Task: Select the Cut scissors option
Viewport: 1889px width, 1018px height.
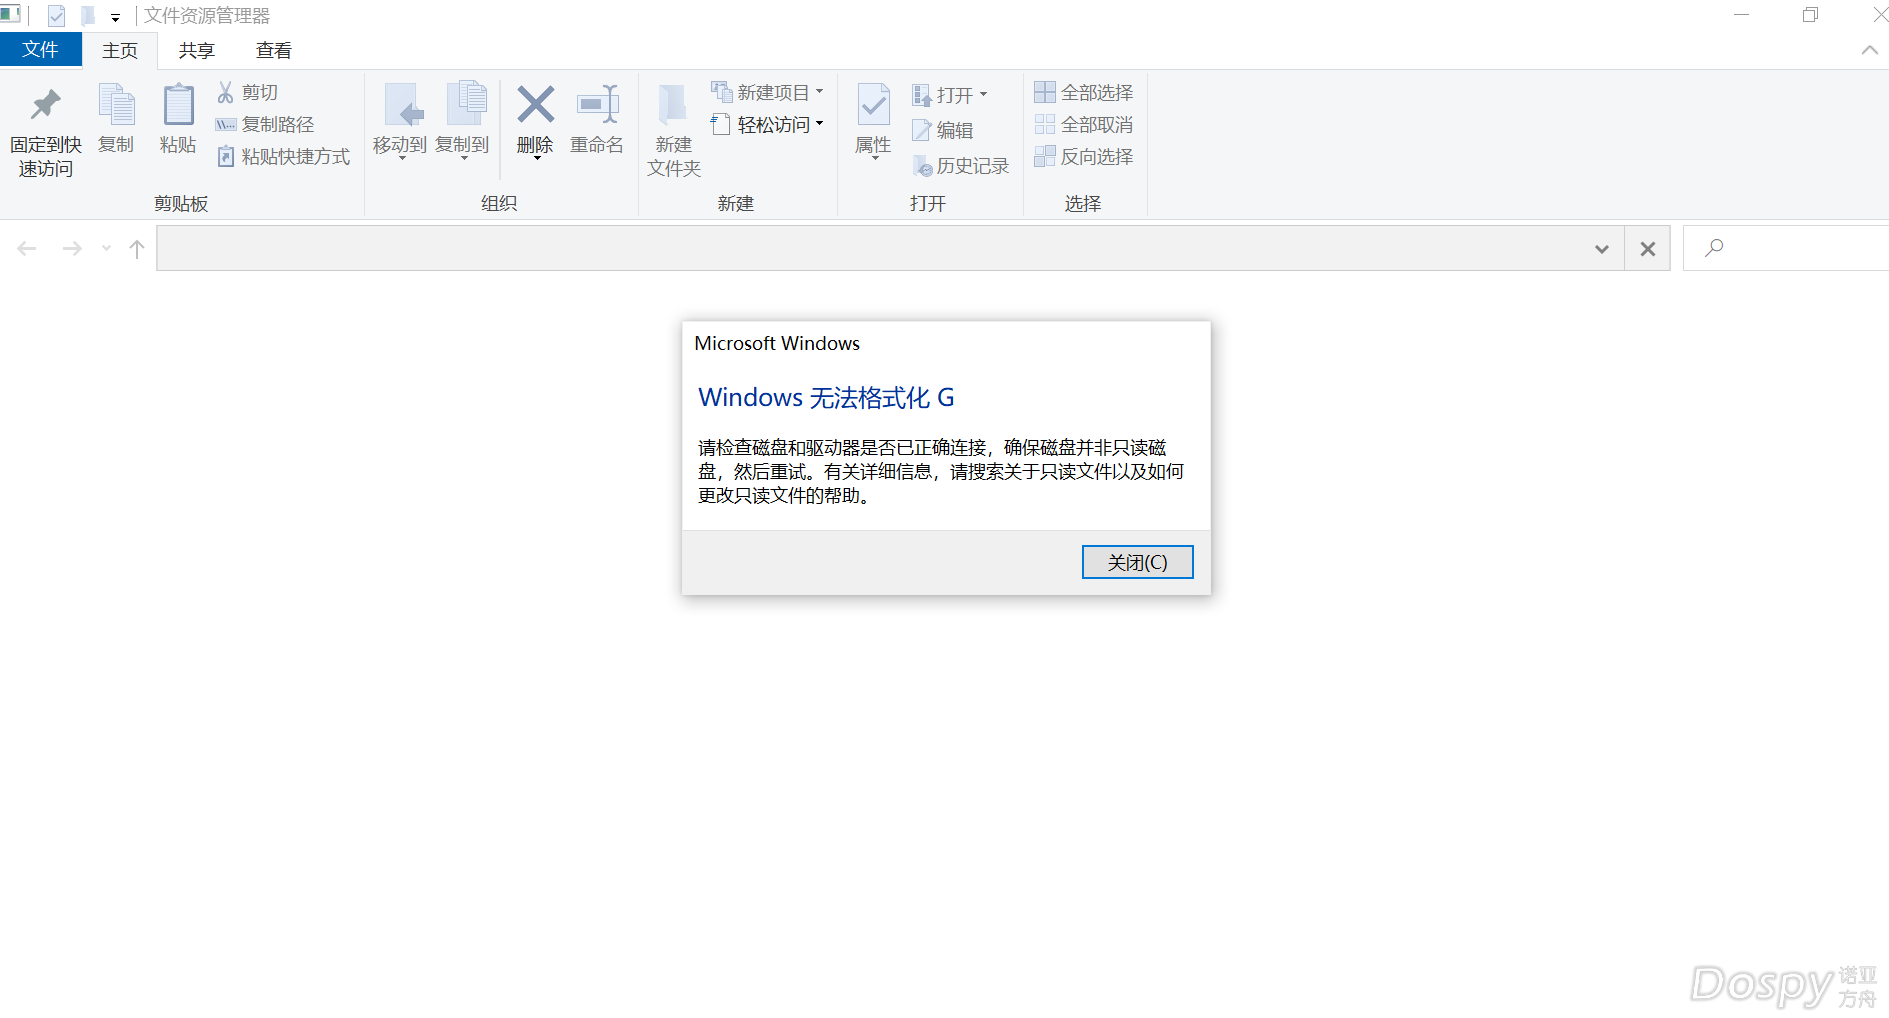Action: pos(248,92)
